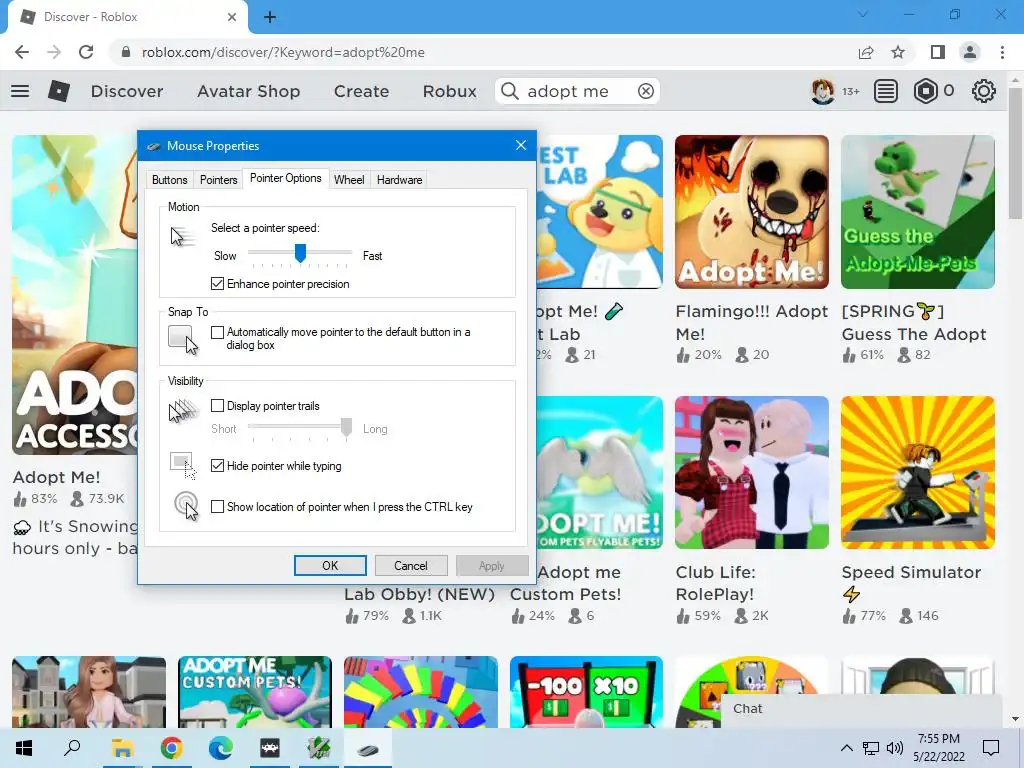1024x768 pixels.
Task: Switch to the Pointers tab
Action: pos(218,180)
